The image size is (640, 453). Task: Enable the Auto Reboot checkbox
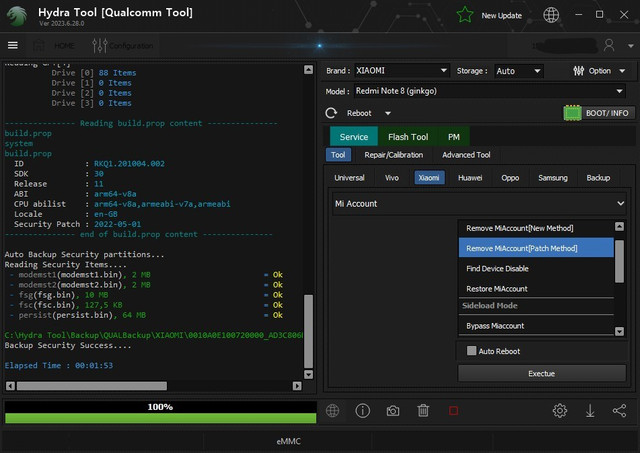click(x=471, y=351)
